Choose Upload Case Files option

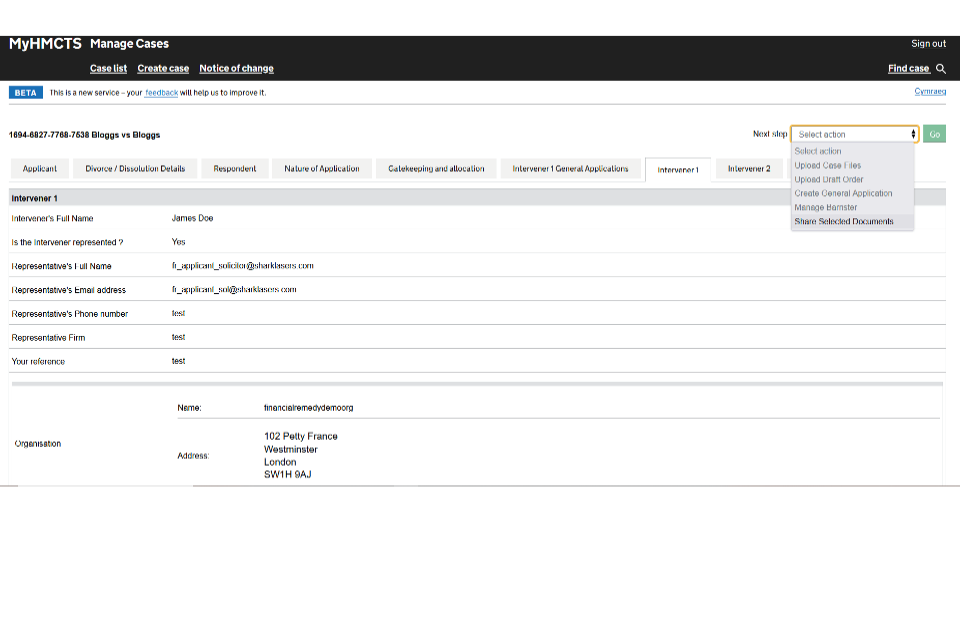[x=827, y=166]
